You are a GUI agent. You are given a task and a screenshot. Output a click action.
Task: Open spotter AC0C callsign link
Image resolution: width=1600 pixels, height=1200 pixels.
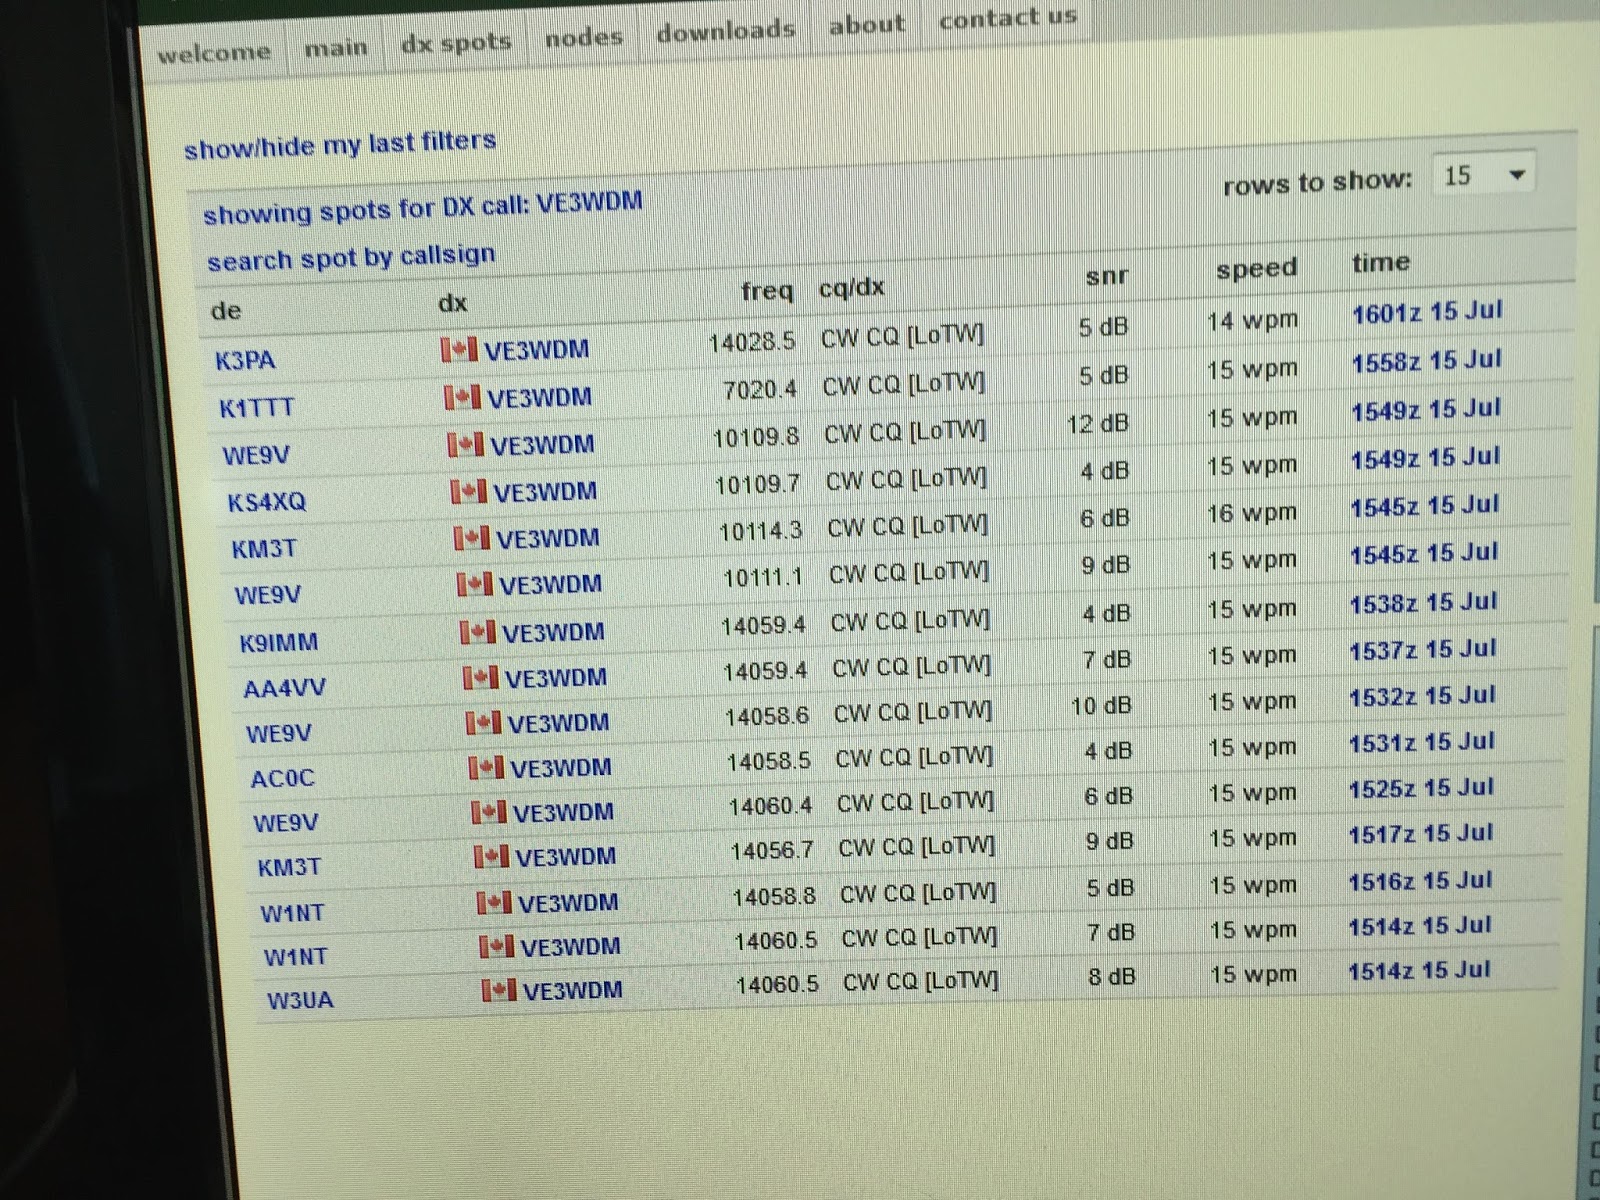coord(283,778)
